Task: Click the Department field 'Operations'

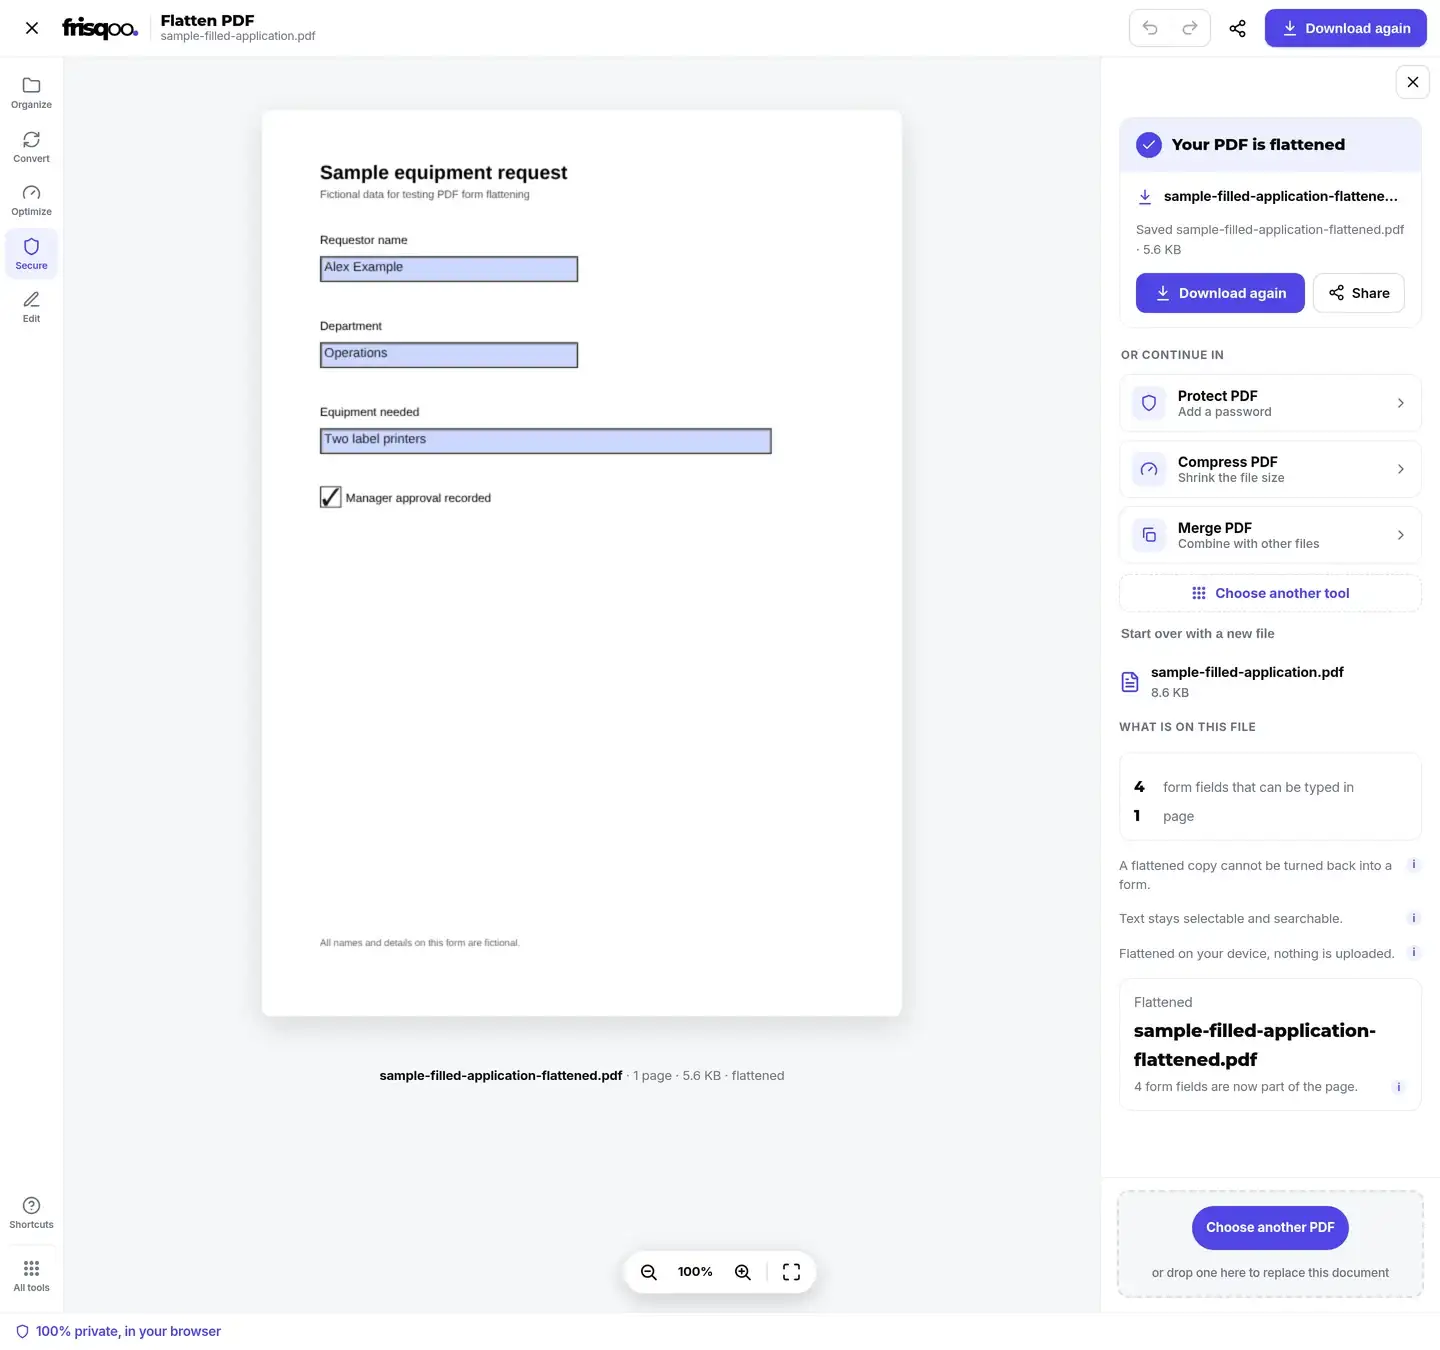Action: point(449,355)
